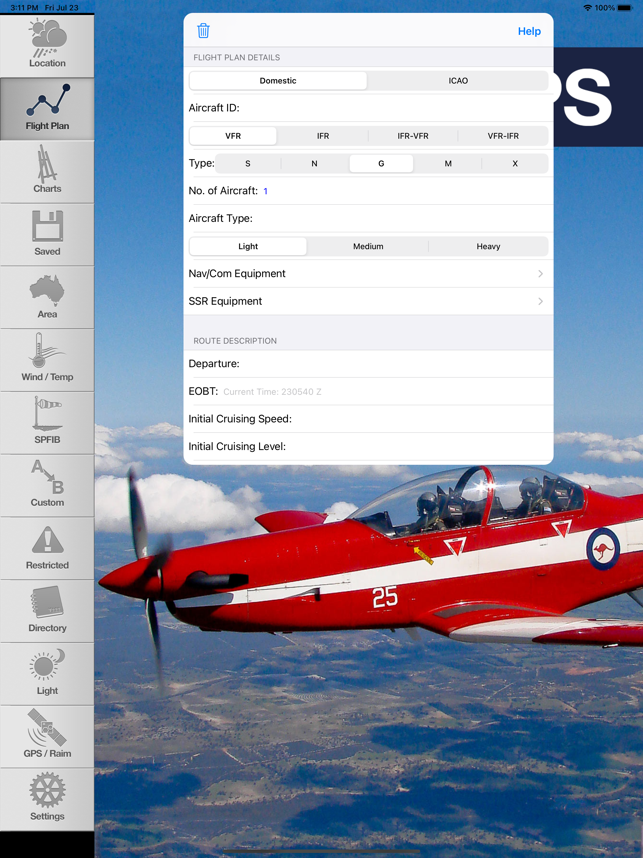Screen dimensions: 643x858
Task: Tap the Aircraft Type field
Action: (368, 218)
